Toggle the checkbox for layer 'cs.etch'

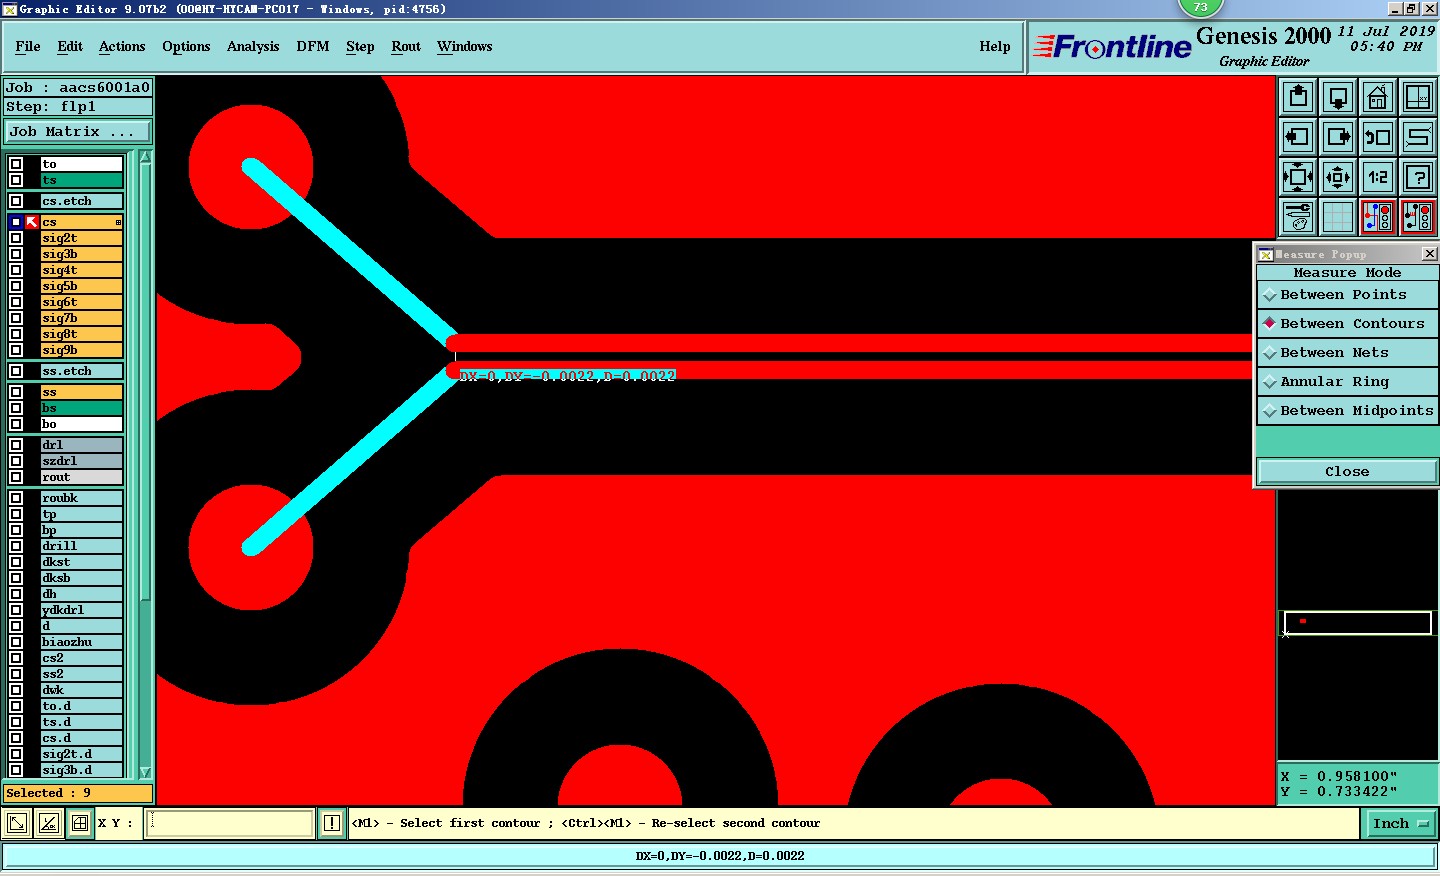[16, 201]
